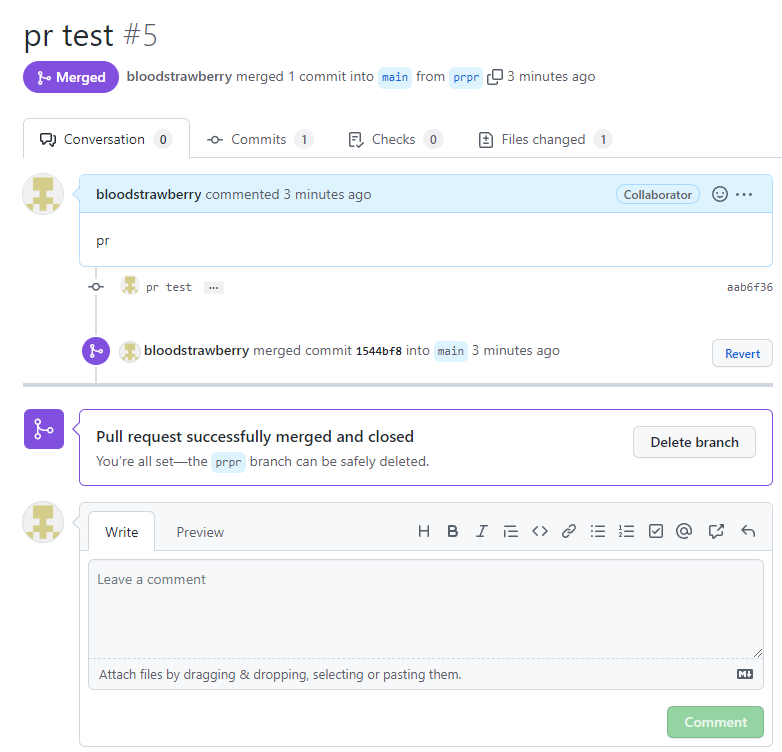This screenshot has height=752, width=782.
Task: Click the attach files drop area text
Action: pyautogui.click(x=280, y=674)
